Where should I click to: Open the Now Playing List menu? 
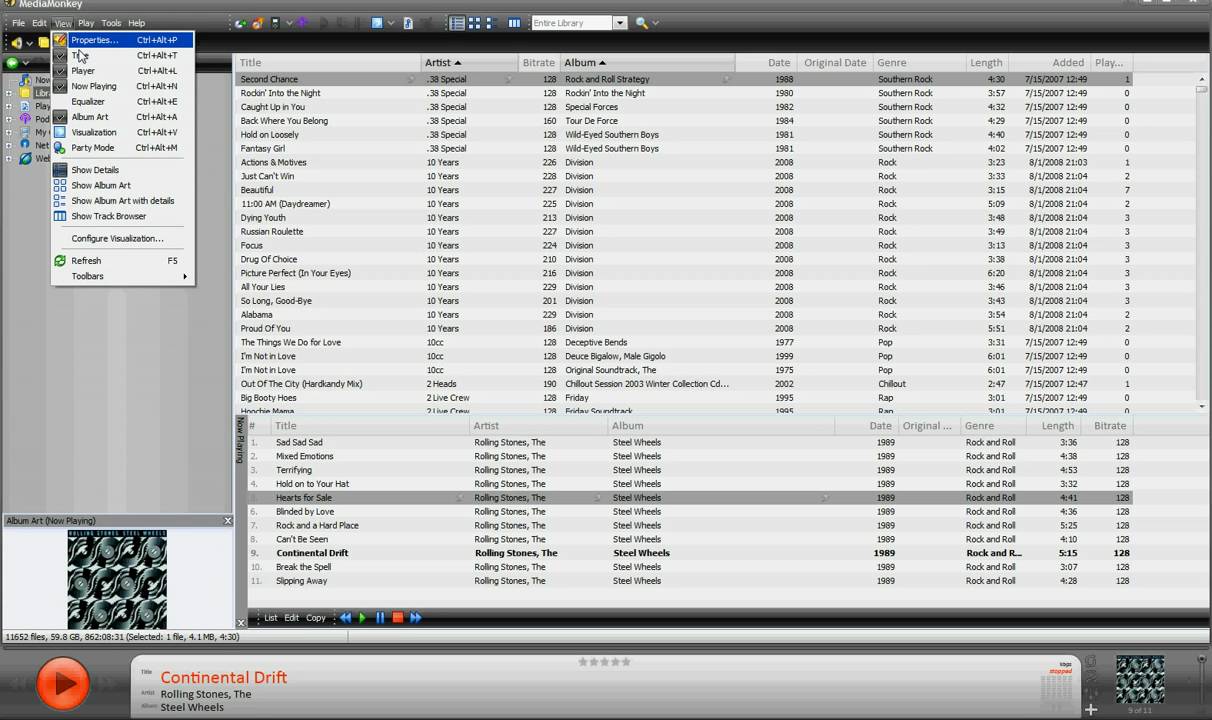[270, 618]
